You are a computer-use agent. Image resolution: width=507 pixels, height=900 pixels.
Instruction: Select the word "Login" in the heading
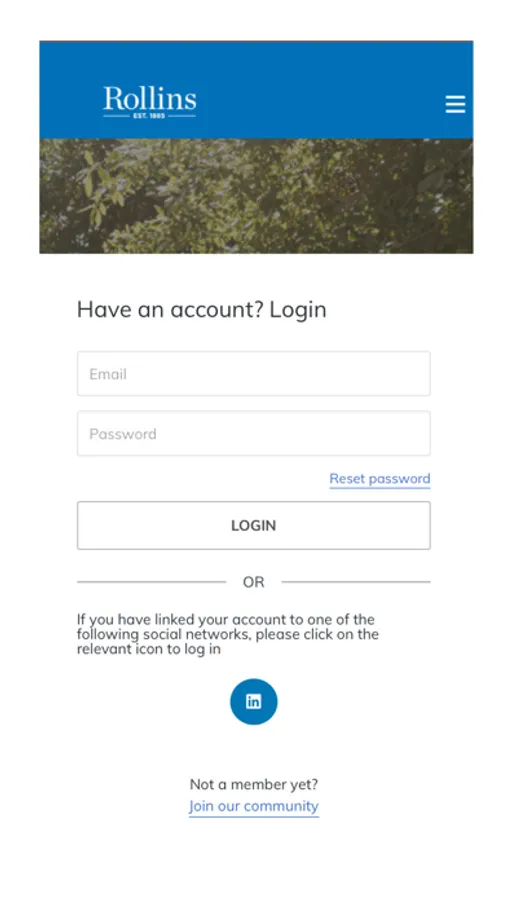[x=298, y=310]
